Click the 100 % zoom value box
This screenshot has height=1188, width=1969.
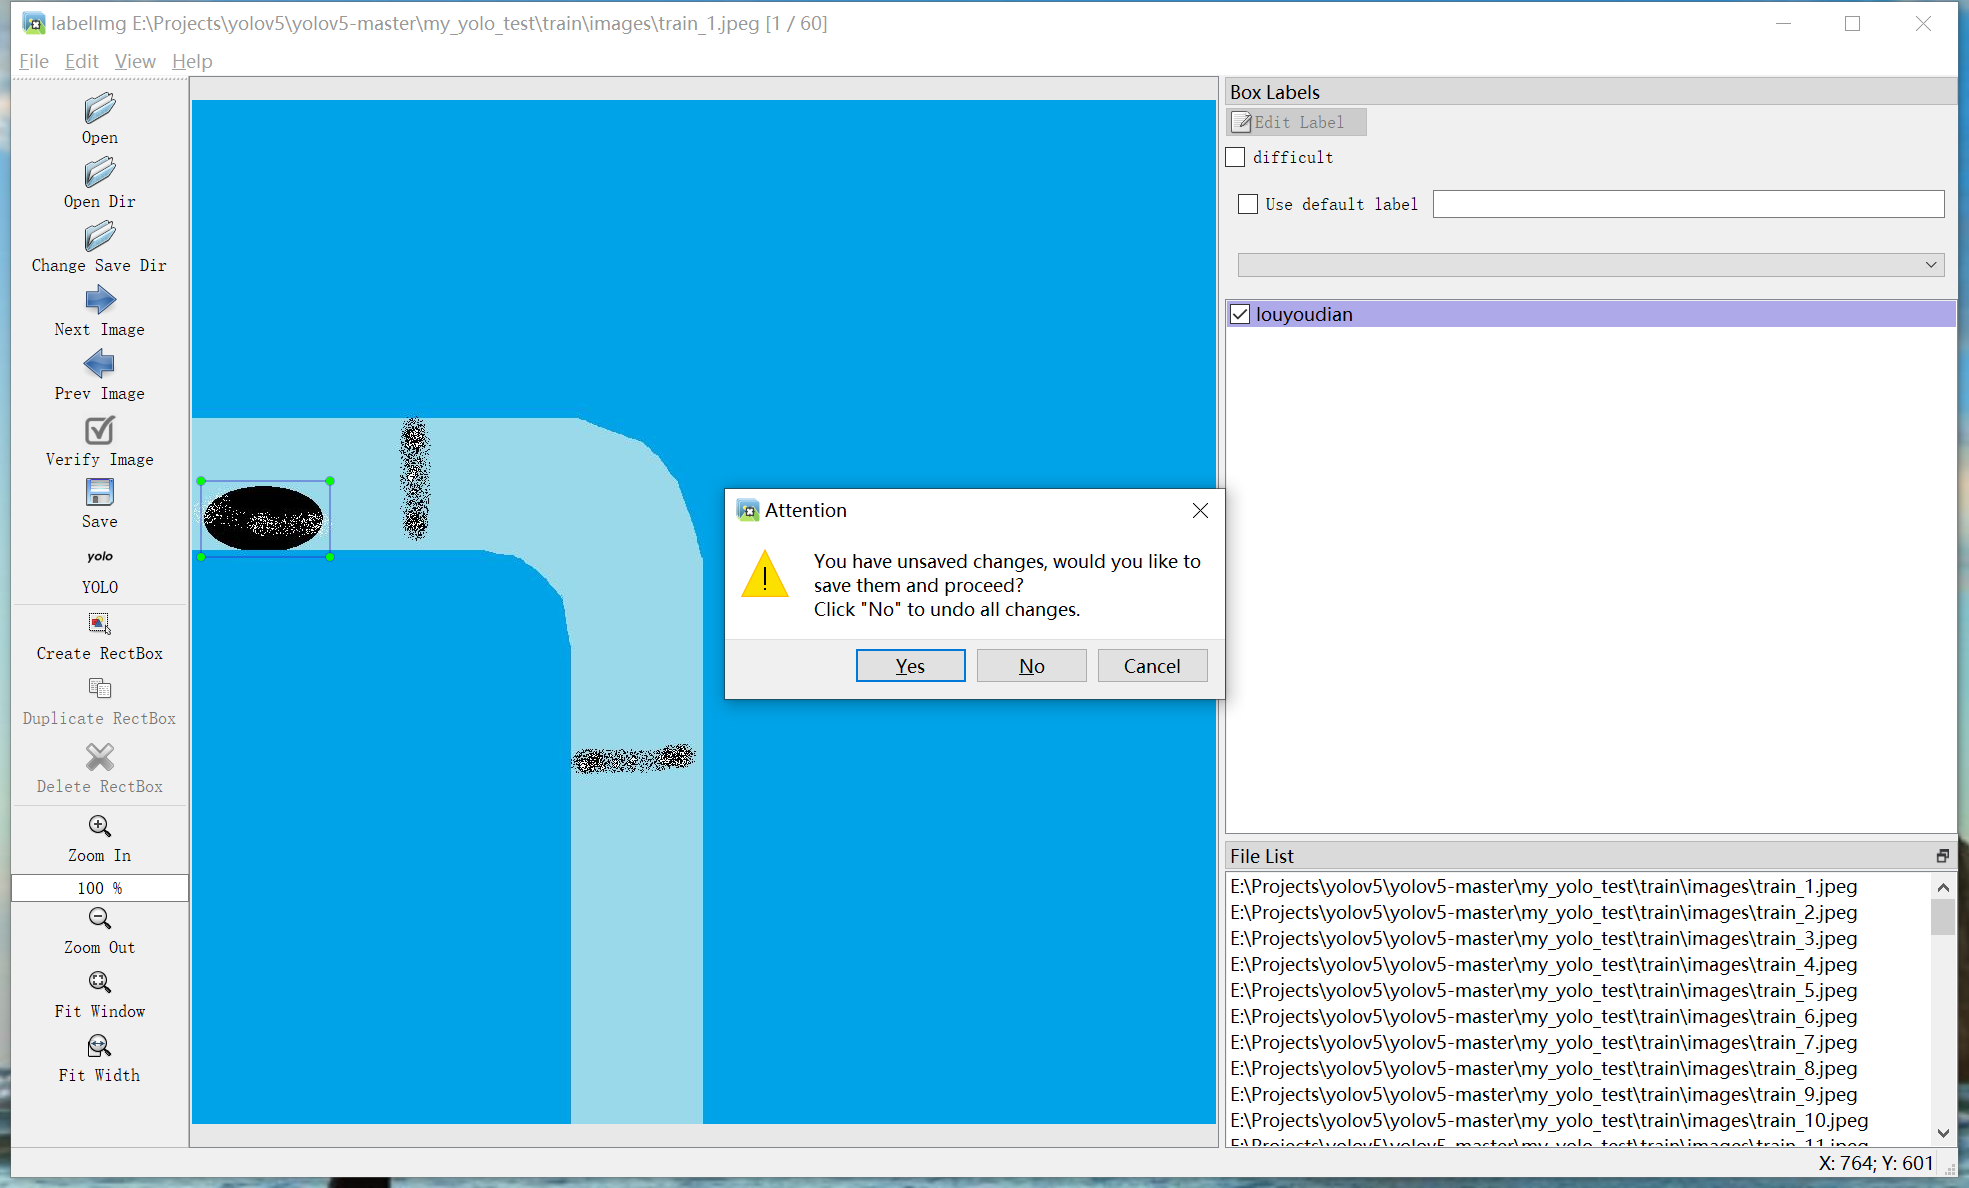(99, 888)
